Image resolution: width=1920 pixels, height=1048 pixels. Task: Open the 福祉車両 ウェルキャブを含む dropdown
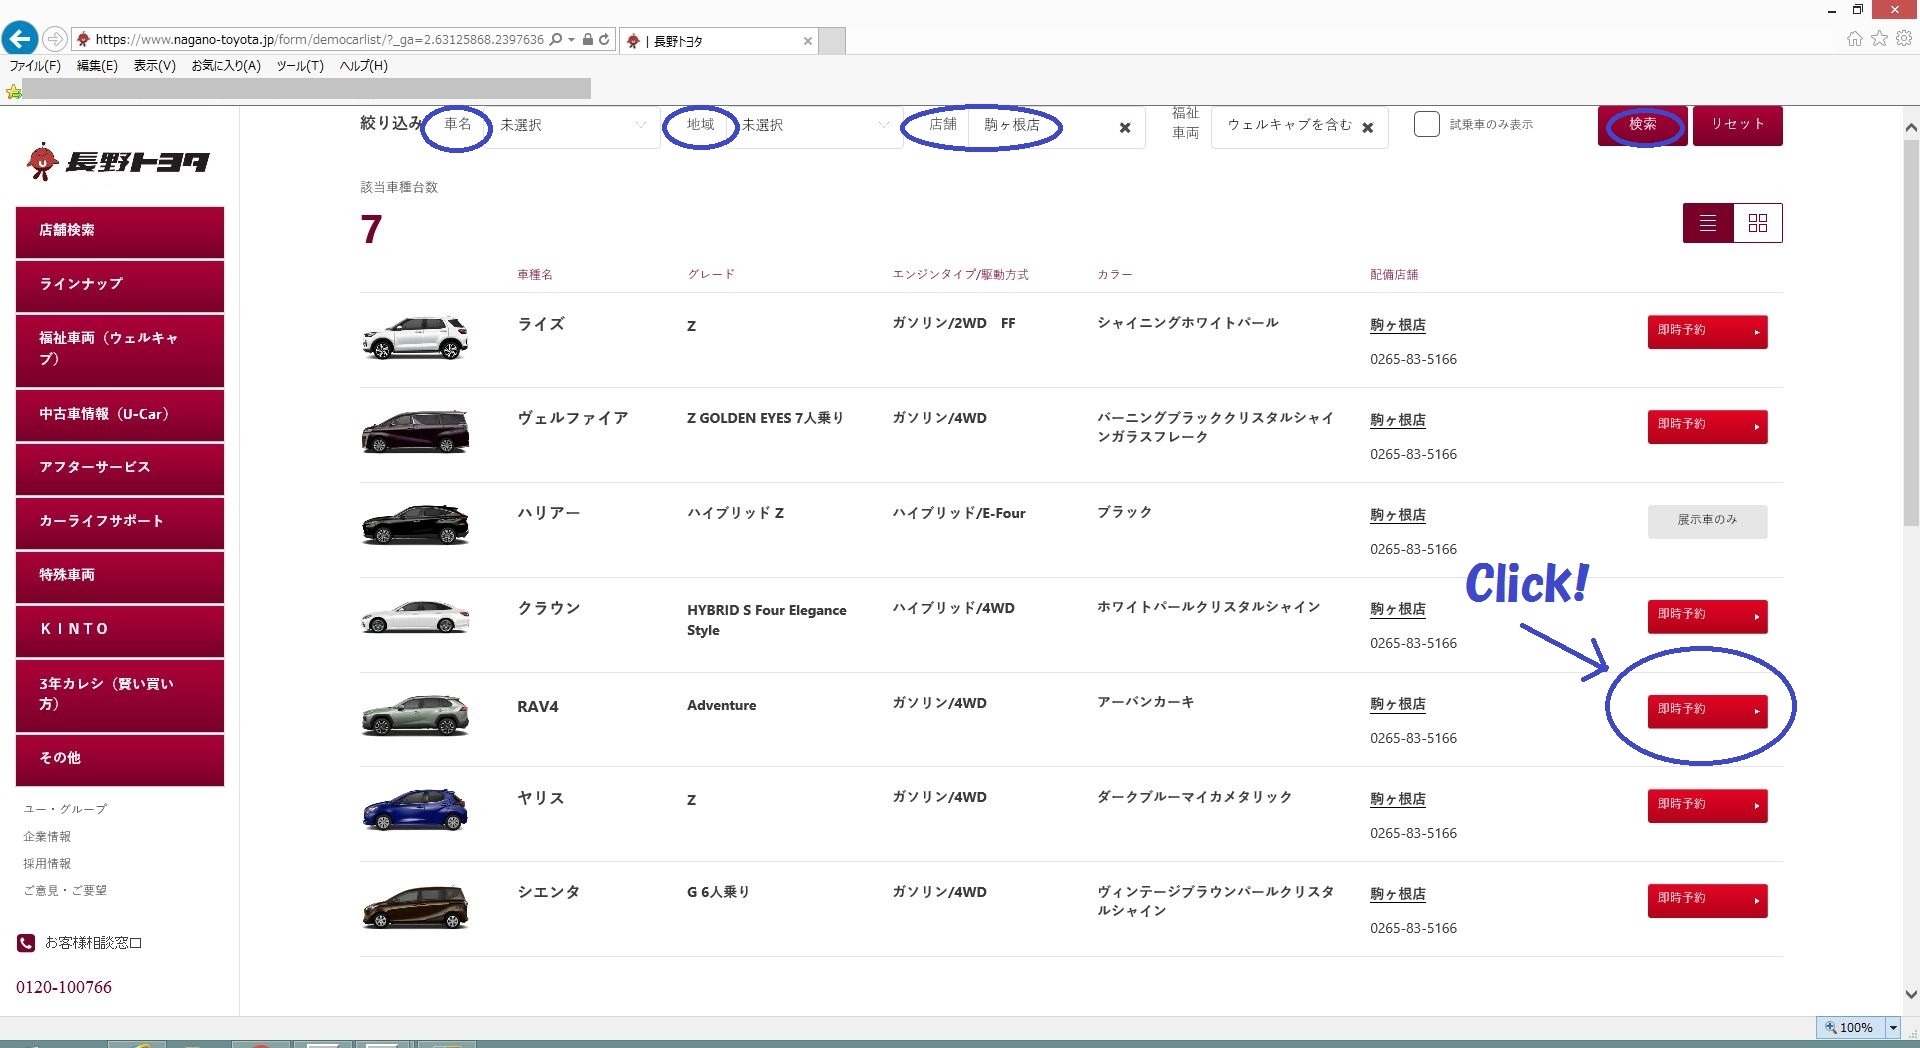coord(1299,126)
